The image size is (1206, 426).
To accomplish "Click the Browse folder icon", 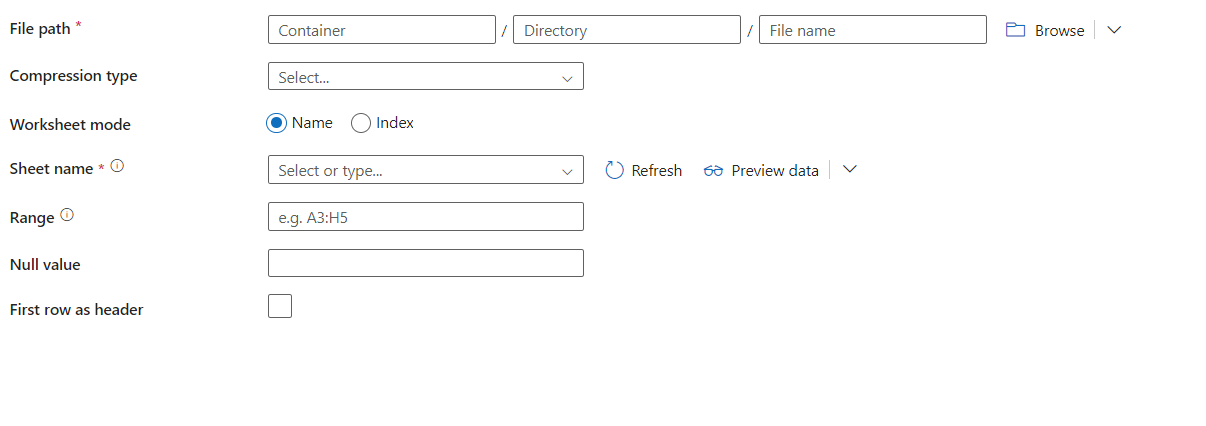I will tap(1015, 30).
